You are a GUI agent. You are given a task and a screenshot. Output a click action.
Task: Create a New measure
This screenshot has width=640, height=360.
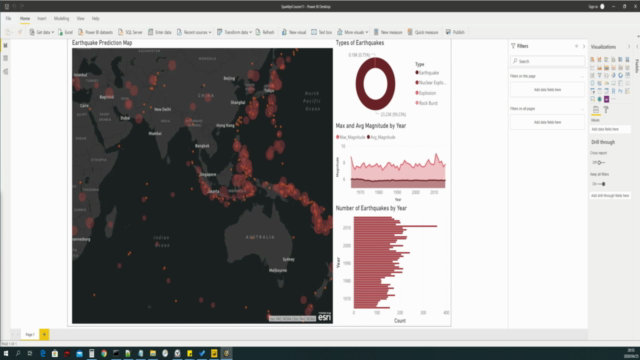(388, 32)
